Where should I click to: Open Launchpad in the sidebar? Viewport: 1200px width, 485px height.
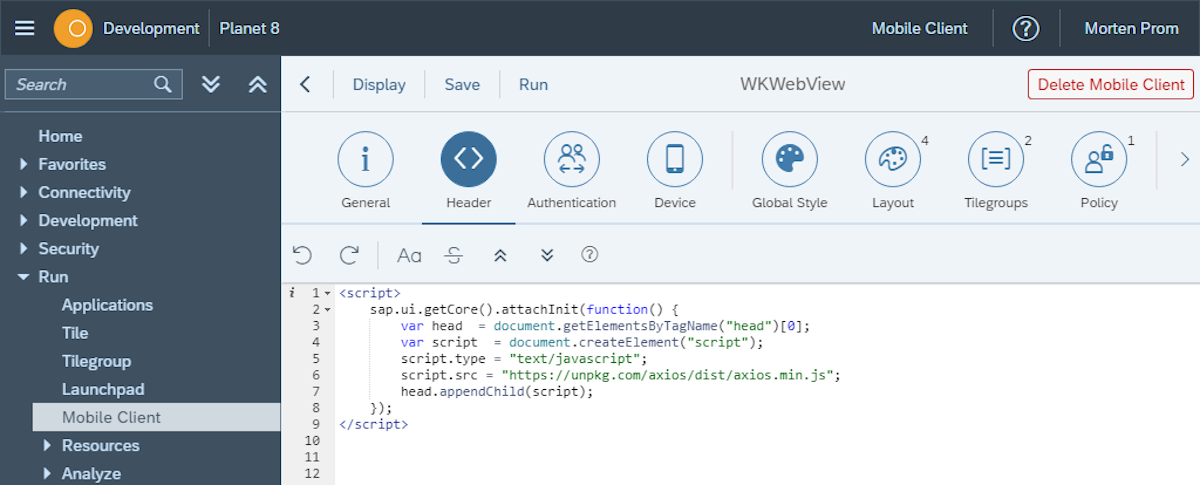(x=103, y=389)
